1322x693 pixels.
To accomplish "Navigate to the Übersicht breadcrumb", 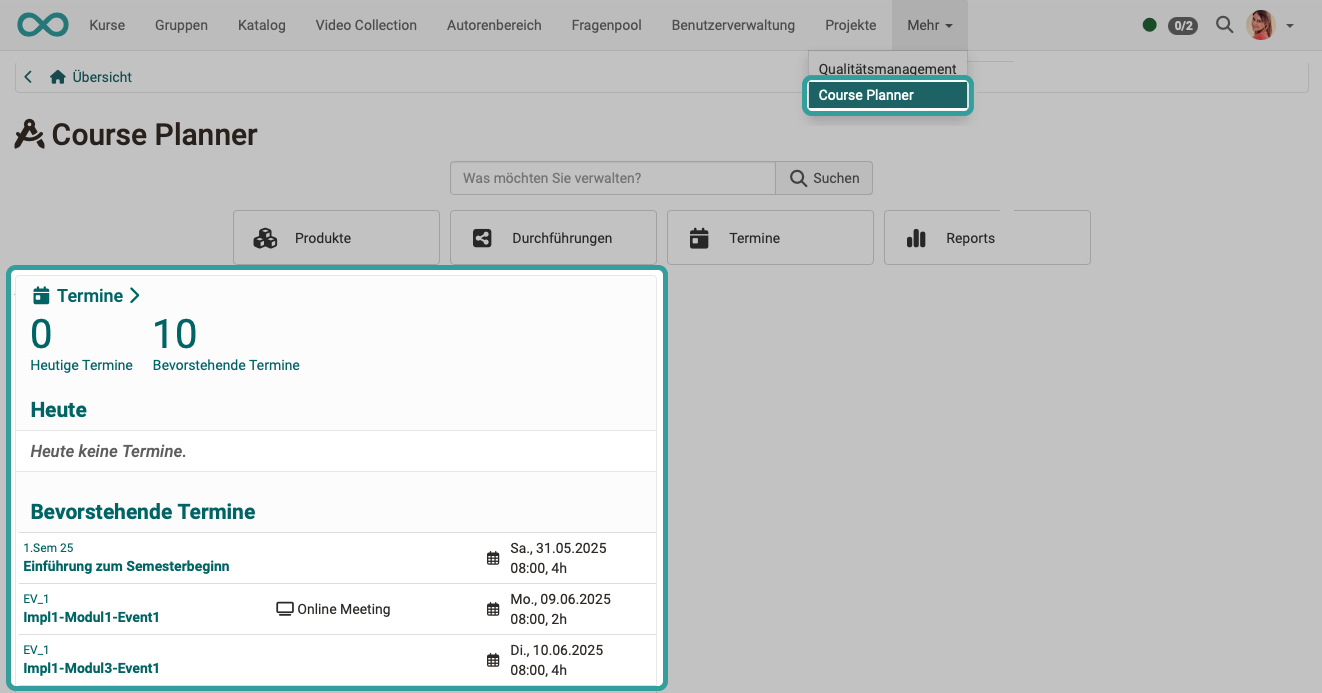I will pyautogui.click(x=100, y=76).
